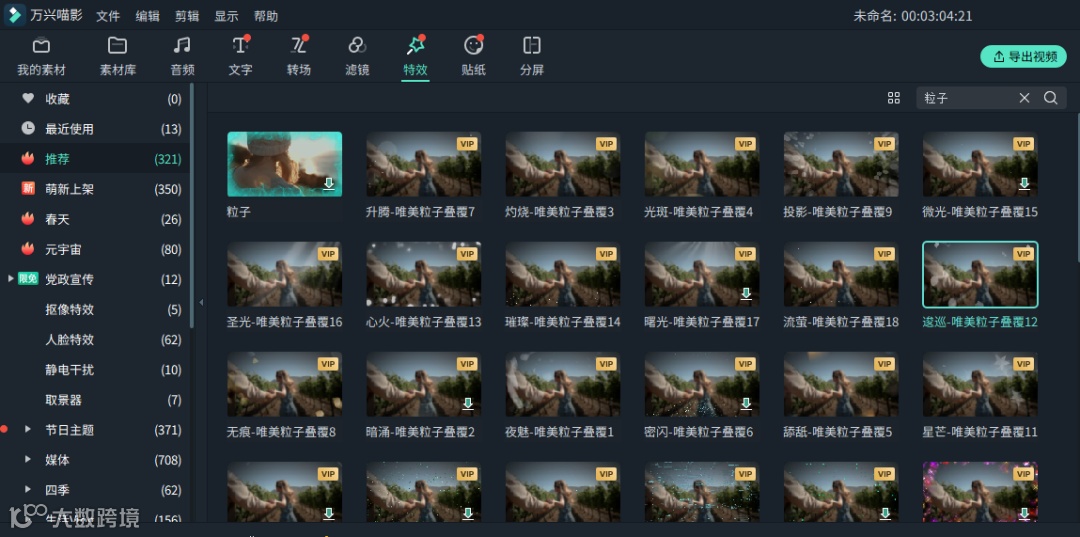Download the 微光-唯美粒子叠覆15 effect
This screenshot has height=537, width=1080.
(x=1024, y=184)
